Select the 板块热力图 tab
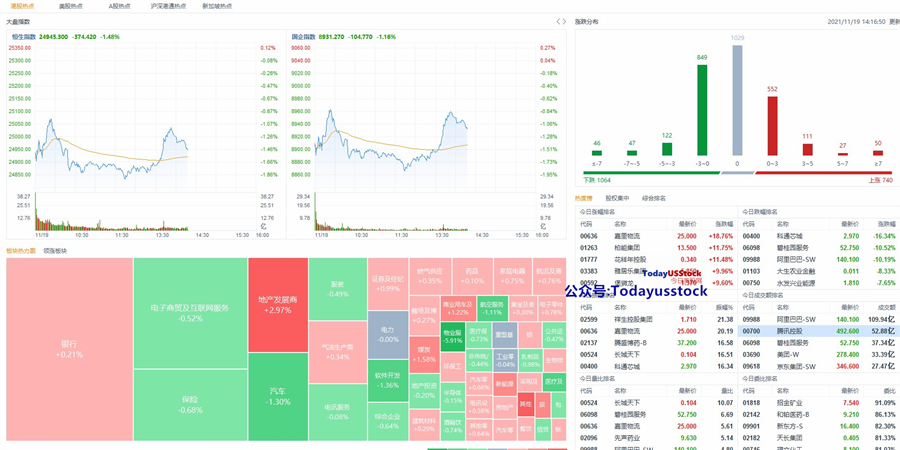900x450 pixels. tap(21, 251)
